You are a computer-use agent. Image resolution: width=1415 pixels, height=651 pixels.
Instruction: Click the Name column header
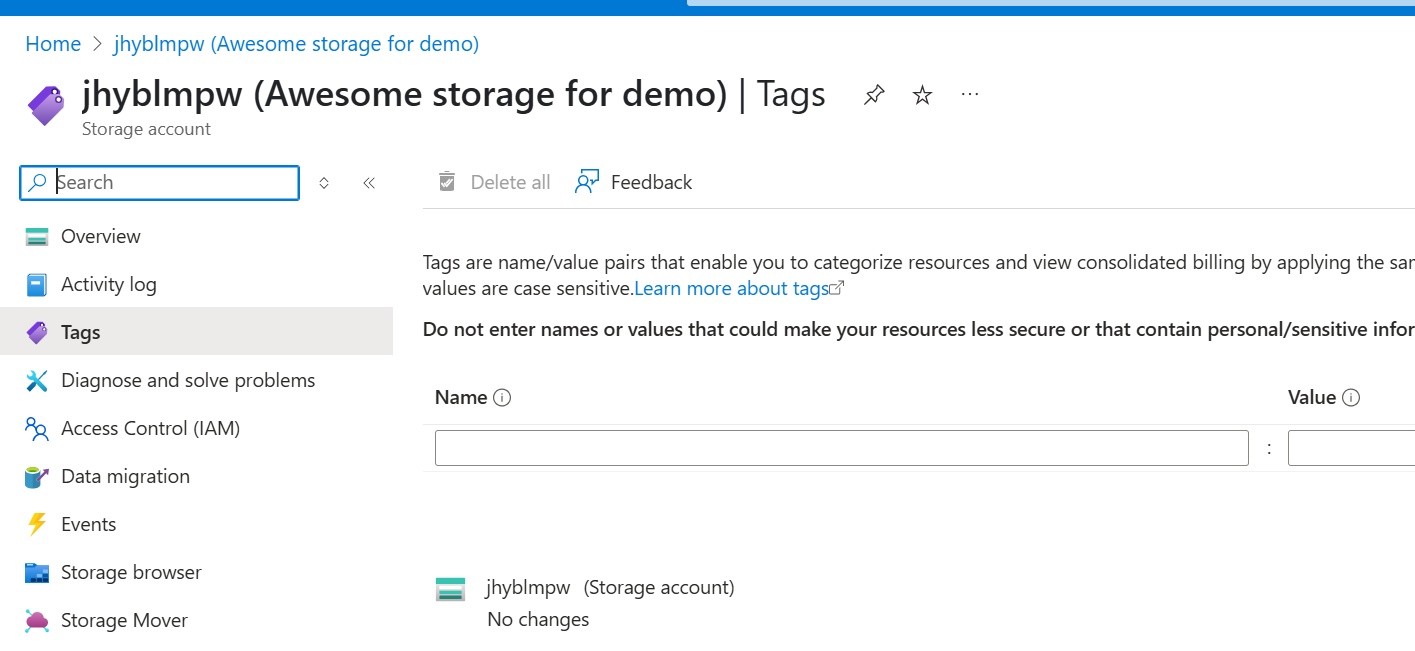coord(461,398)
